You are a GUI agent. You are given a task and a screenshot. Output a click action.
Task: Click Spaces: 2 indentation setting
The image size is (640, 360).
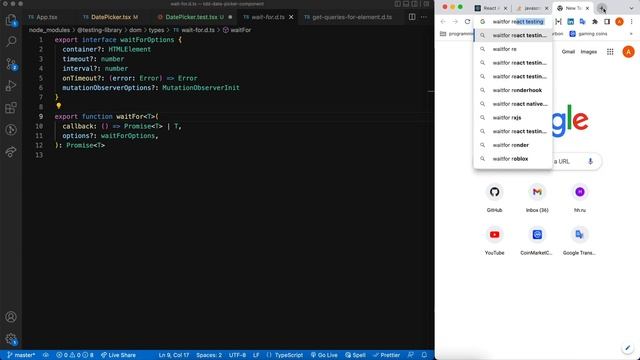(209, 355)
